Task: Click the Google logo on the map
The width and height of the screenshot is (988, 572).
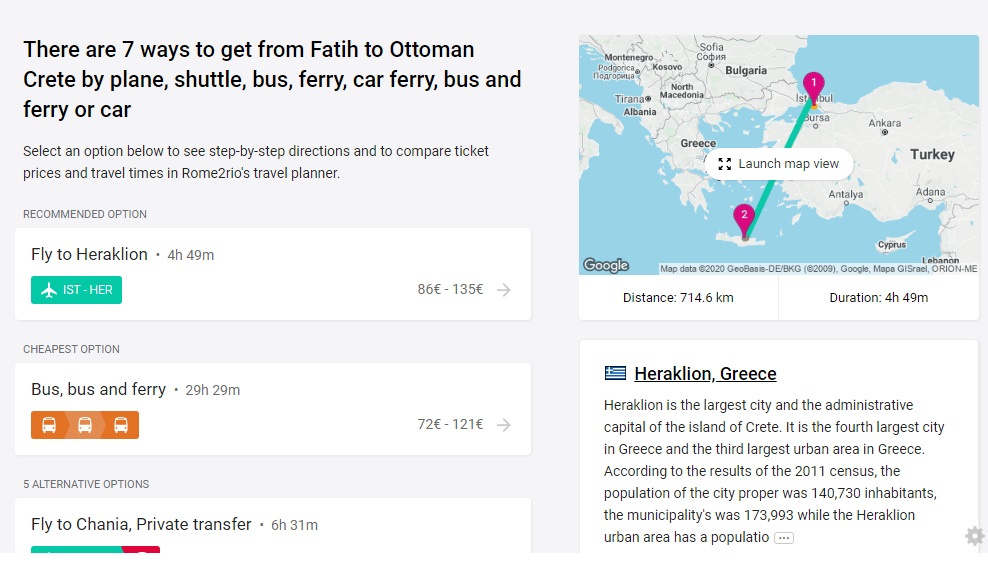Action: coord(605,265)
